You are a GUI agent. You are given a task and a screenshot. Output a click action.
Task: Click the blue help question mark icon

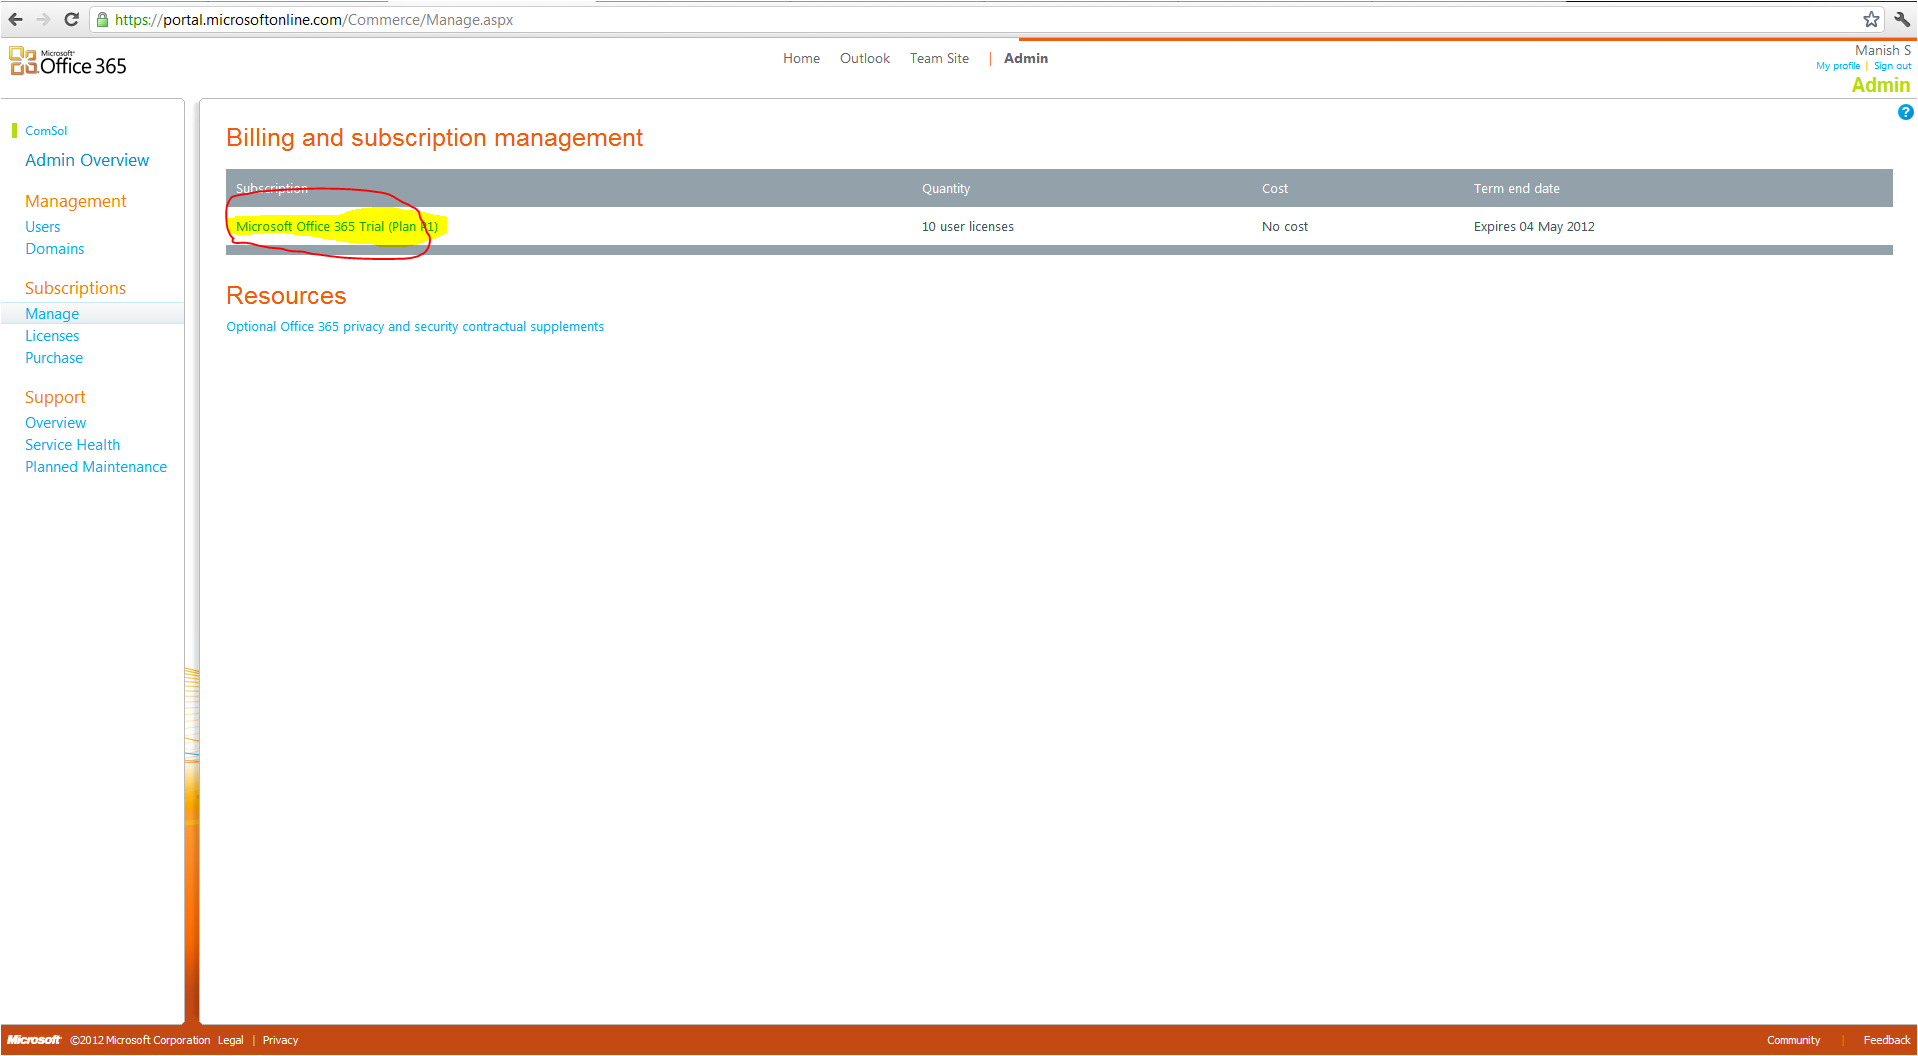pos(1905,112)
